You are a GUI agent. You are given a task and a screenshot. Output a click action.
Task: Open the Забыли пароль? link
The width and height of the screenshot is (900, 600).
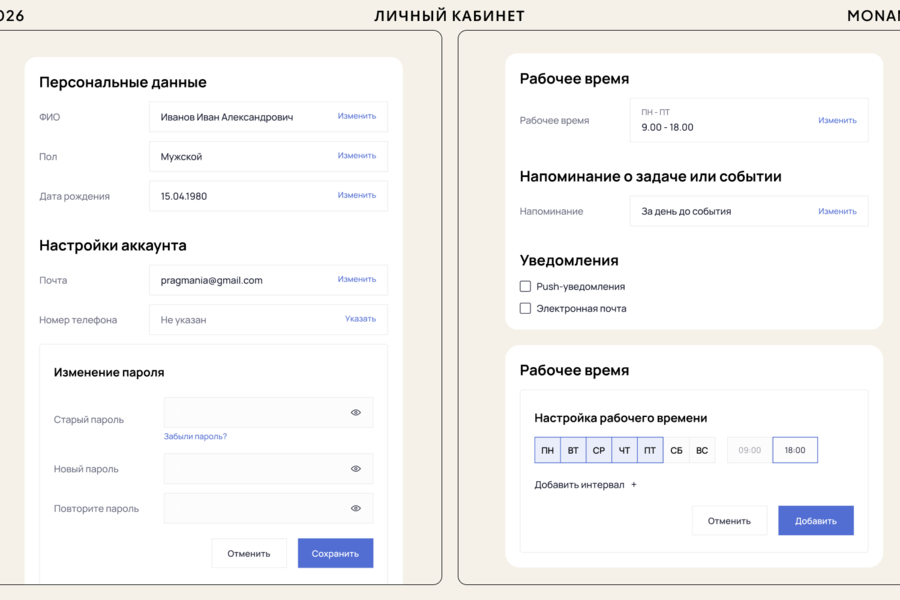pyautogui.click(x=195, y=436)
